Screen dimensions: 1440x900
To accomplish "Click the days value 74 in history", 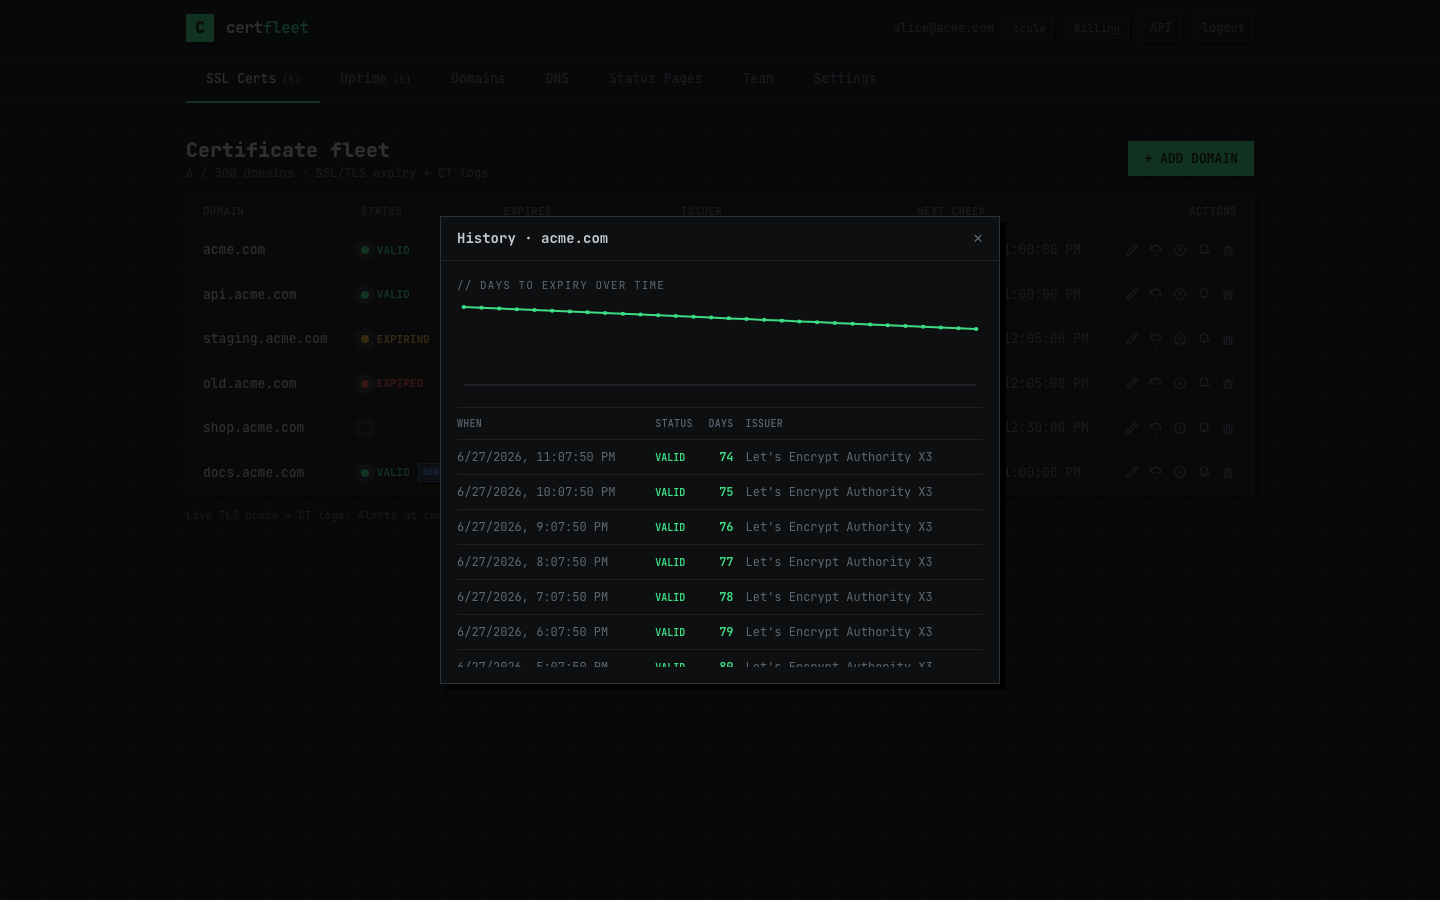I will (726, 457).
